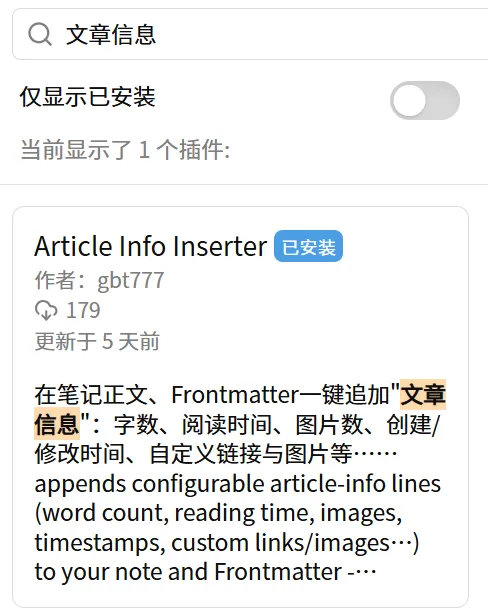The width and height of the screenshot is (488, 609).
Task: Click the 在笔记正文、Frontmatter一键追加 description line
Action: 217,395
